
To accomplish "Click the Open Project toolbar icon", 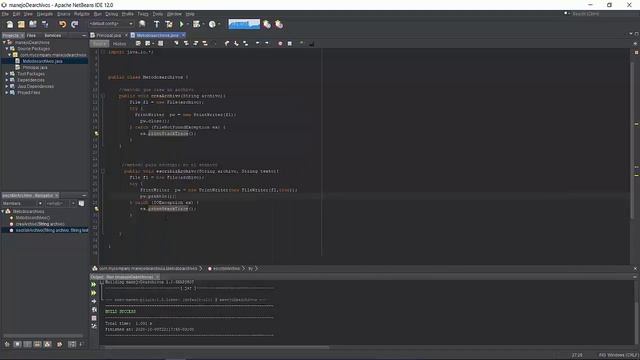I will [x=33, y=24].
